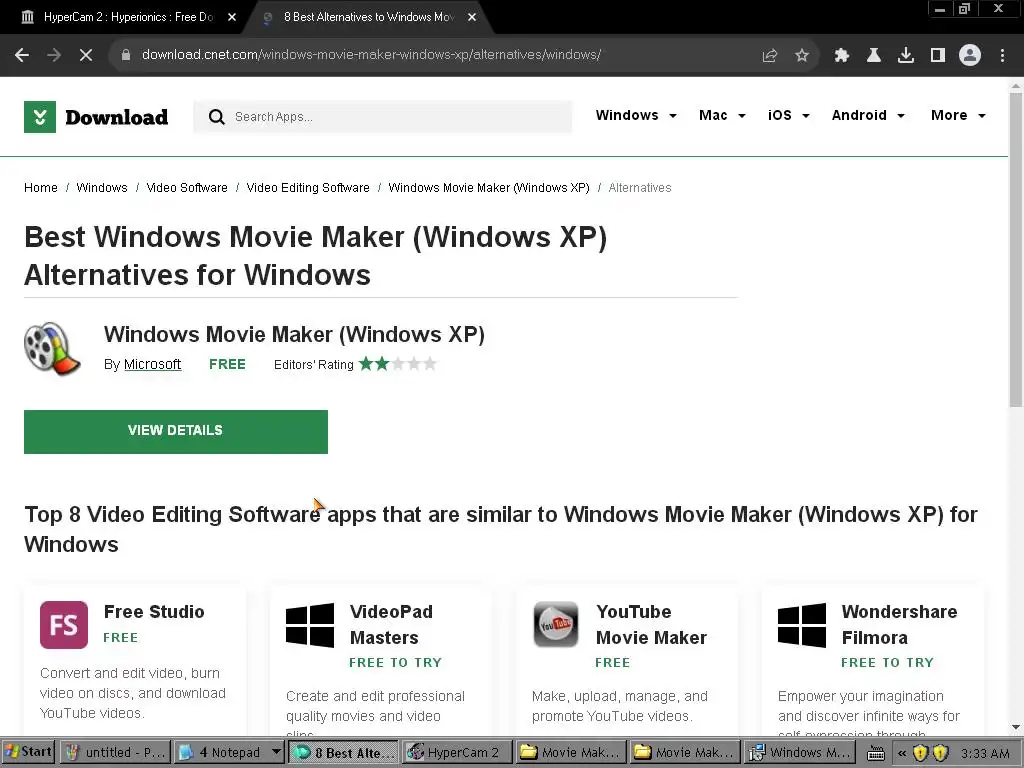Click in the Search Apps field

click(383, 117)
